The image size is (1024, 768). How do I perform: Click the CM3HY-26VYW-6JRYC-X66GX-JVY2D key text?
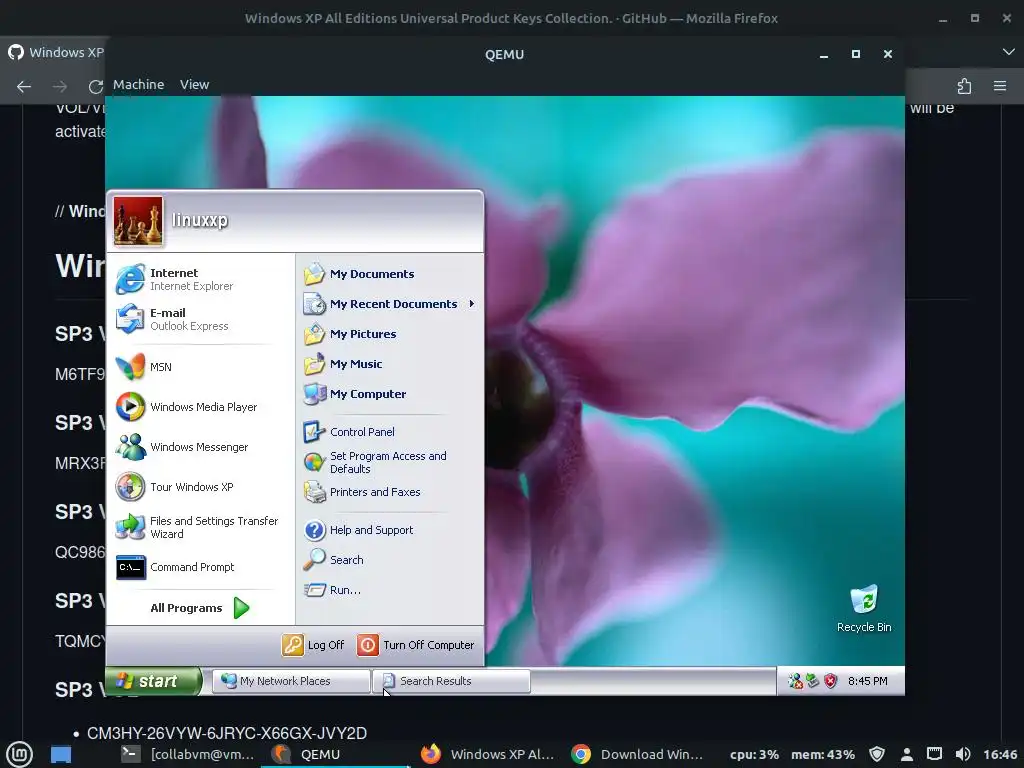[x=227, y=733]
